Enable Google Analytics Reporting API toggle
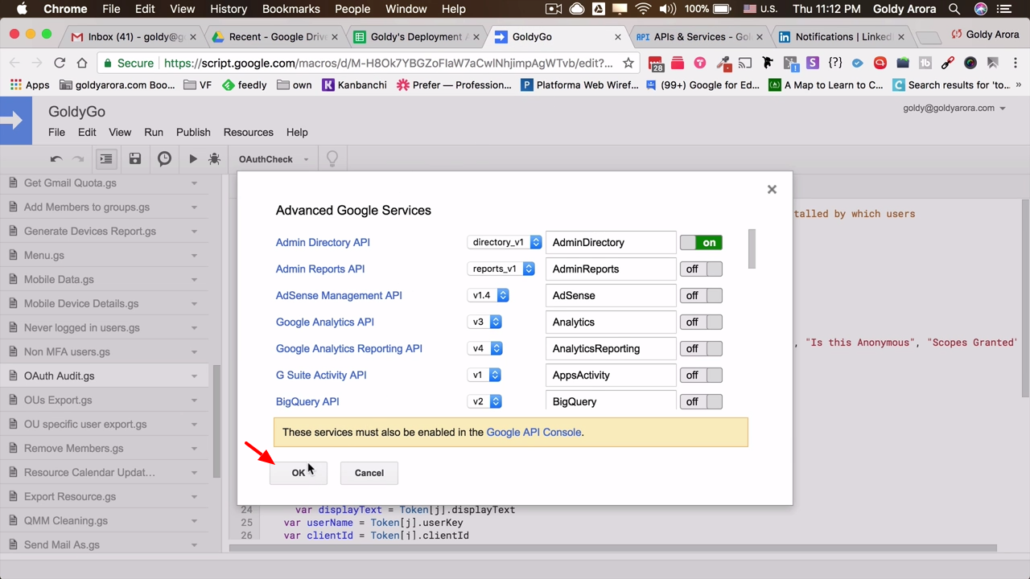The image size is (1030, 579). (701, 348)
